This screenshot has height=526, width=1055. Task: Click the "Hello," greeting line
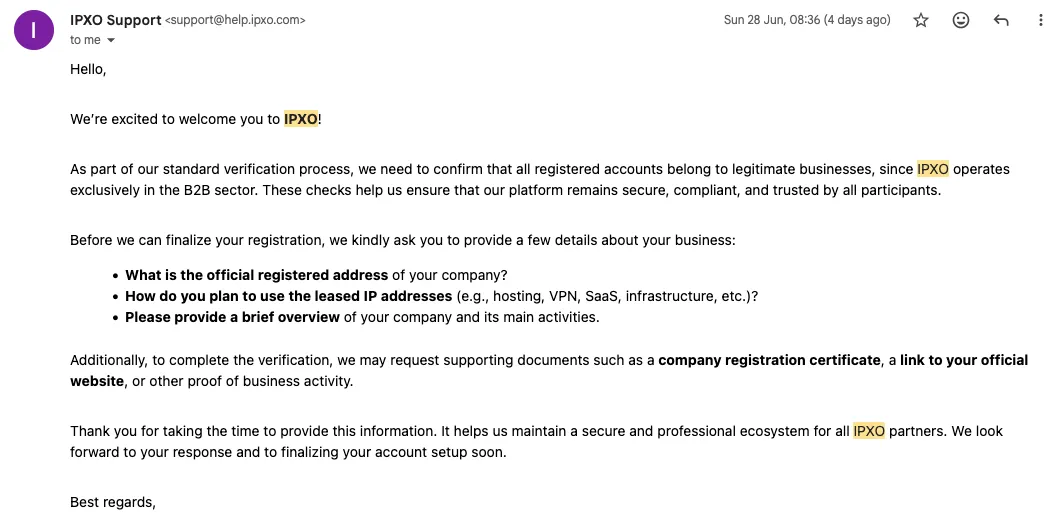click(88, 69)
